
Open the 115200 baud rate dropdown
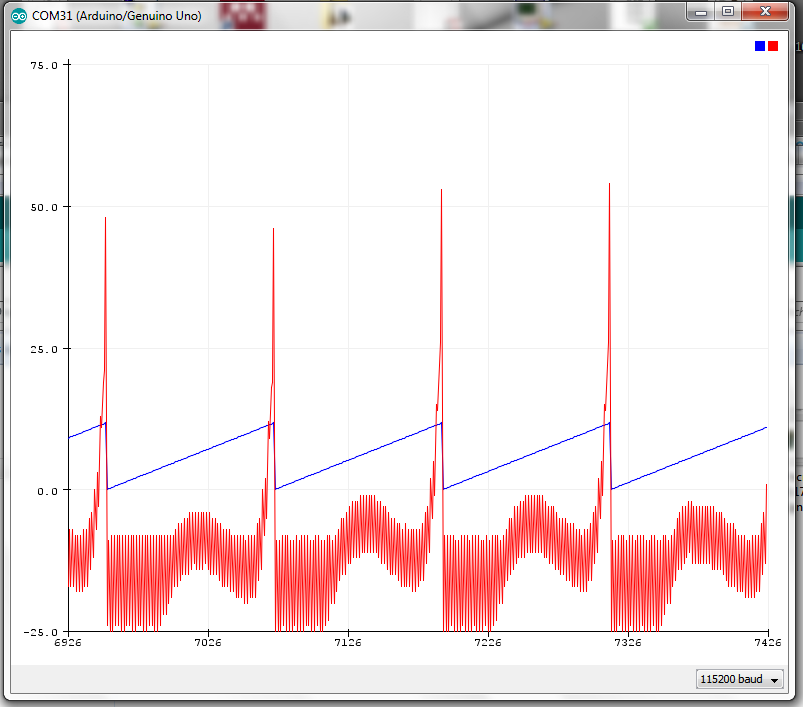pyautogui.click(x=740, y=679)
